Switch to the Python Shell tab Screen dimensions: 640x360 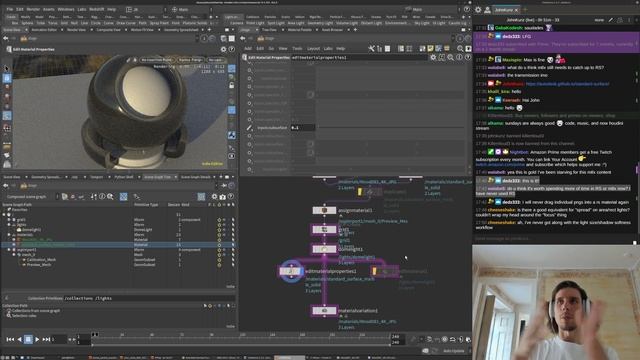pyautogui.click(x=124, y=177)
